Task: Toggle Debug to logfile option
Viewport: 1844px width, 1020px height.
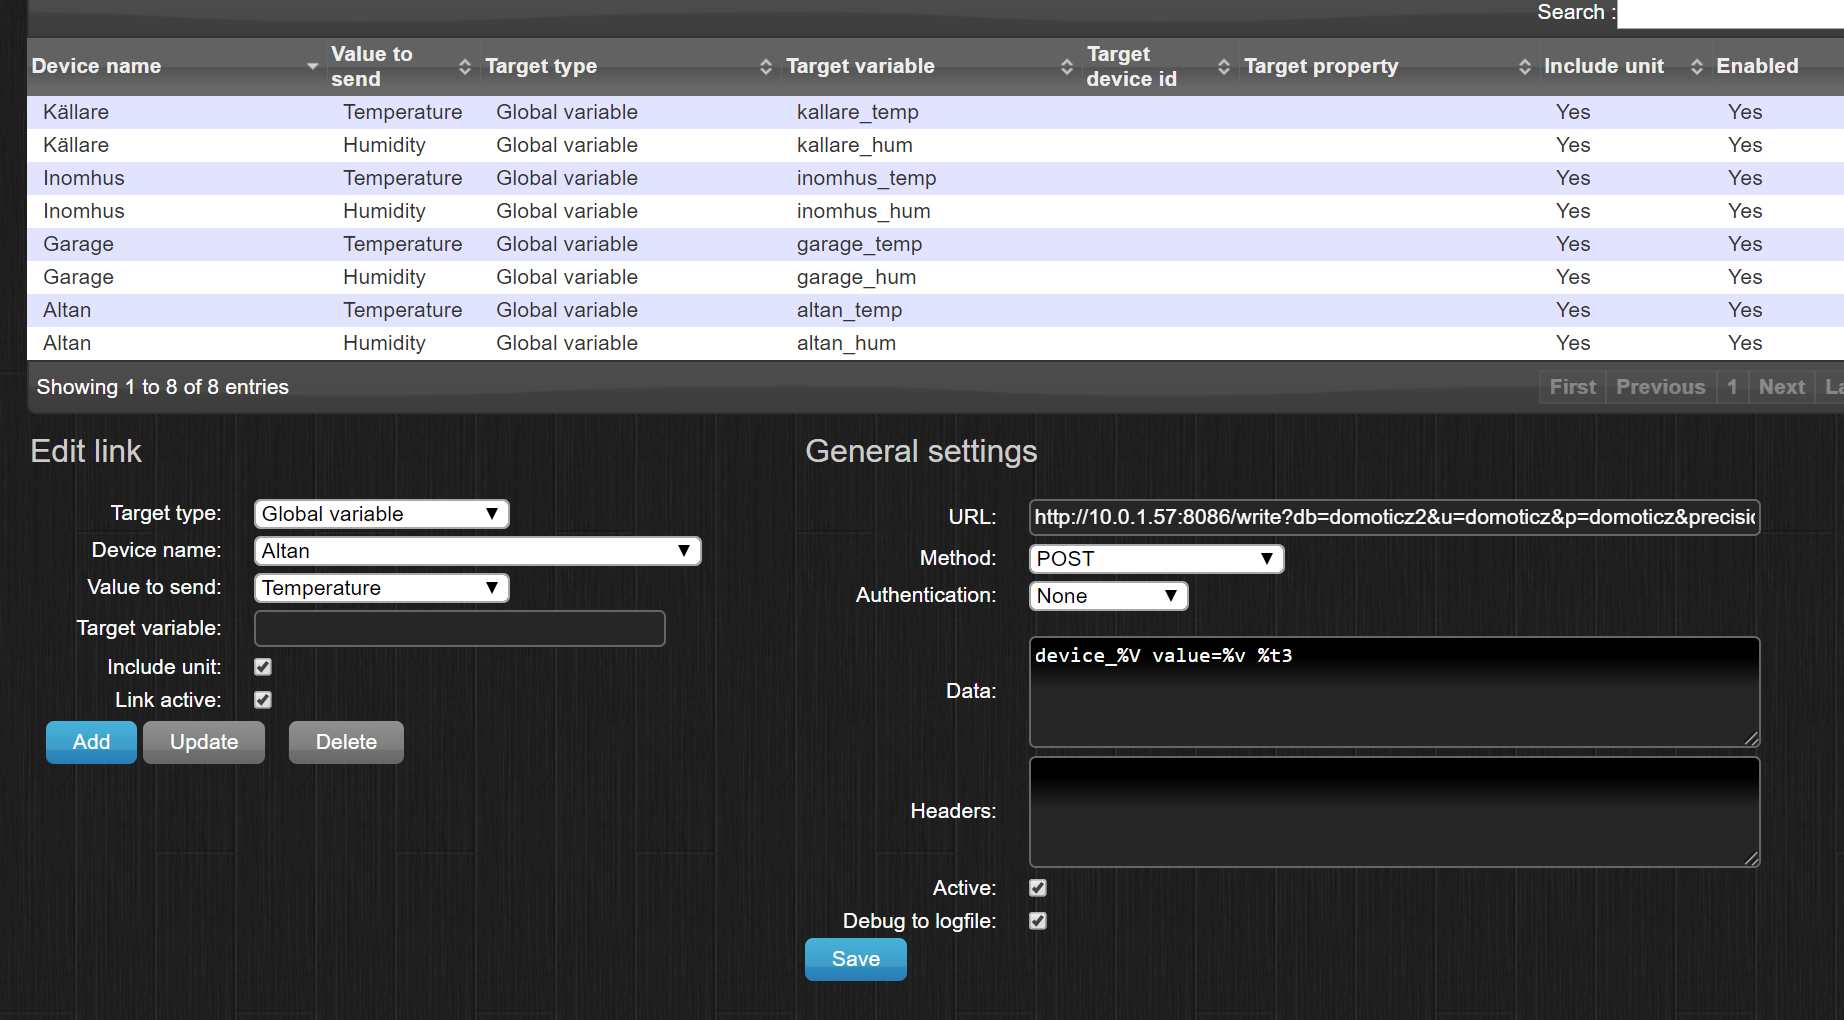Action: point(1037,921)
